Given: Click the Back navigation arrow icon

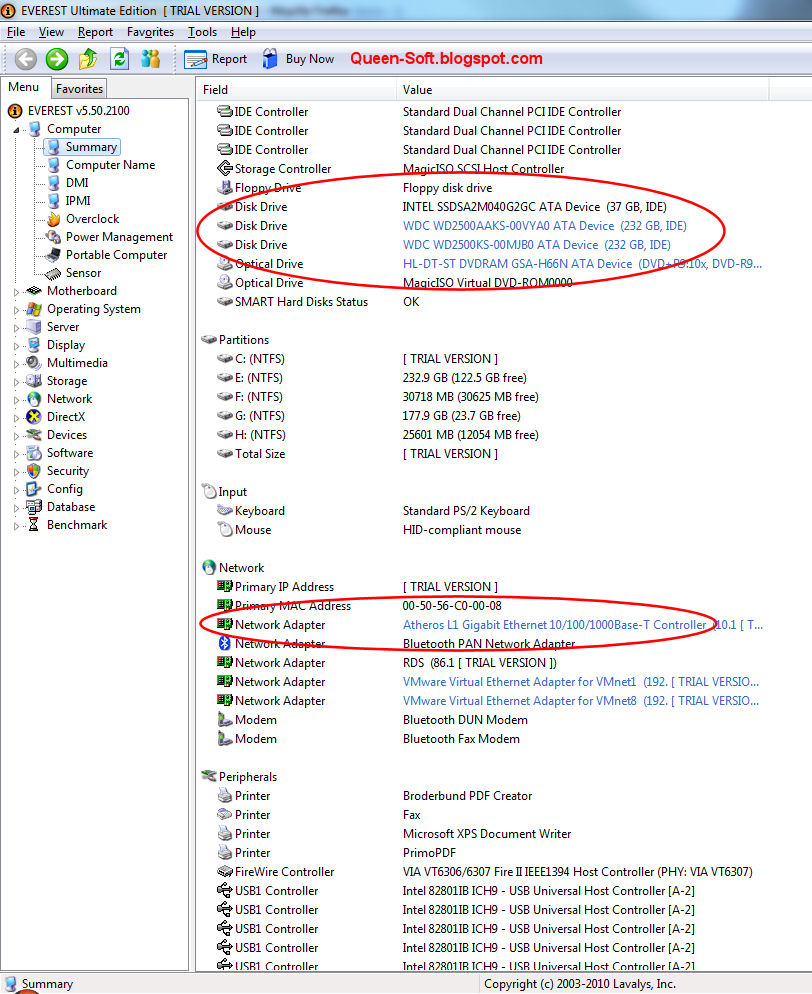Looking at the screenshot, I should pos(26,59).
